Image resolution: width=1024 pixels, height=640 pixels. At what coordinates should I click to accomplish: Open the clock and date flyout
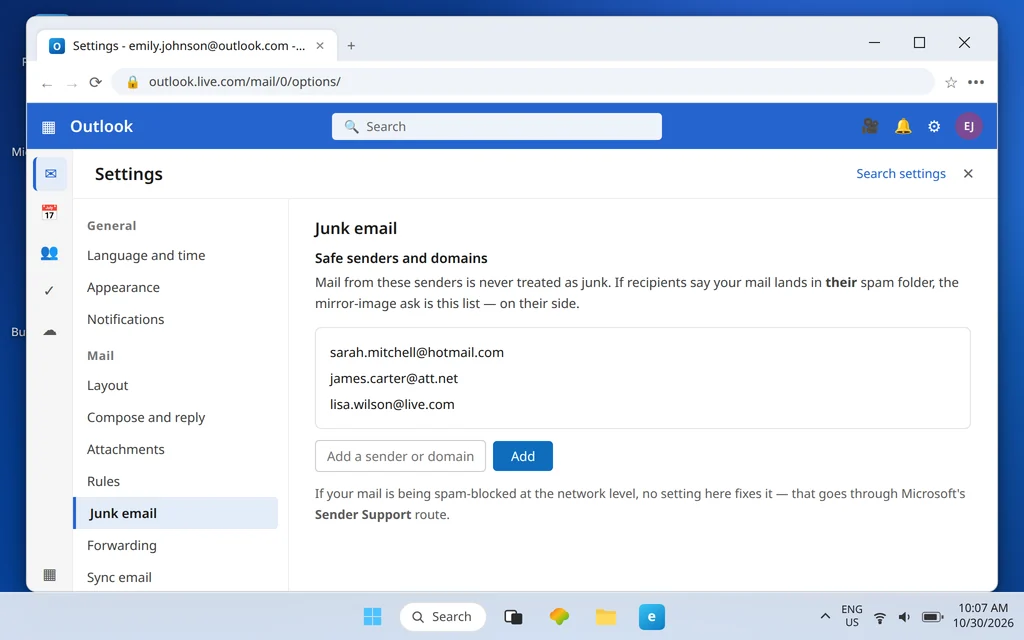(x=983, y=616)
